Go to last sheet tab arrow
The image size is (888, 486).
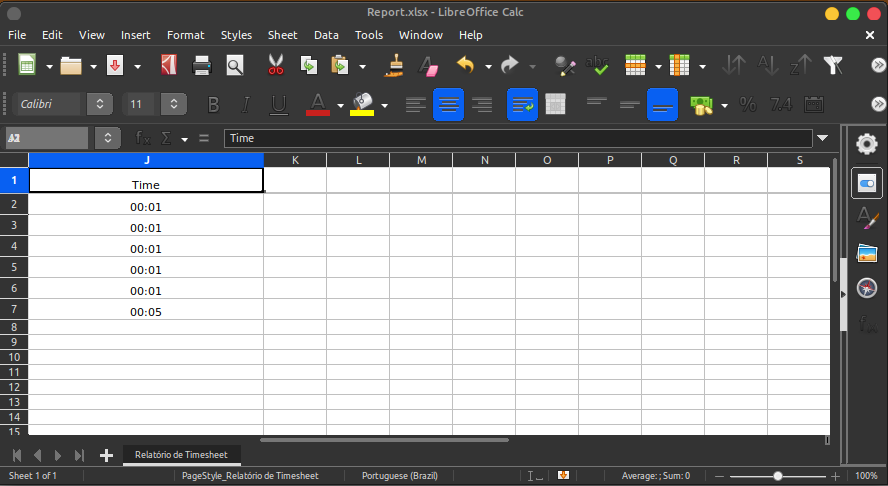(x=79, y=455)
